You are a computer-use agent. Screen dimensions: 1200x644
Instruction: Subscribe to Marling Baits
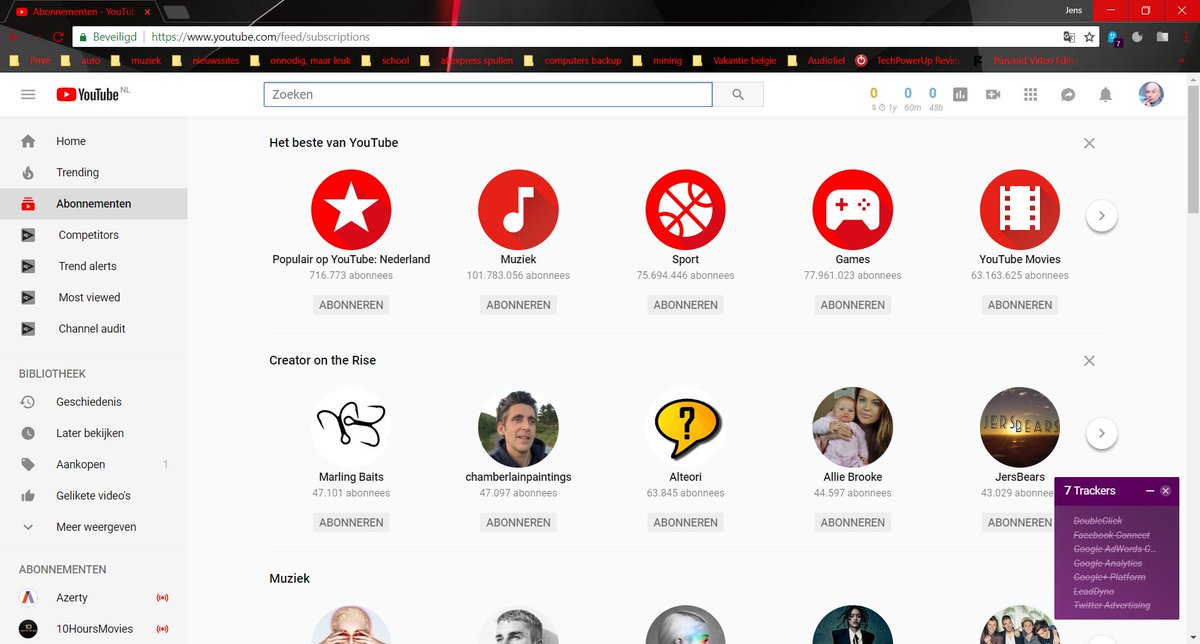pos(351,523)
